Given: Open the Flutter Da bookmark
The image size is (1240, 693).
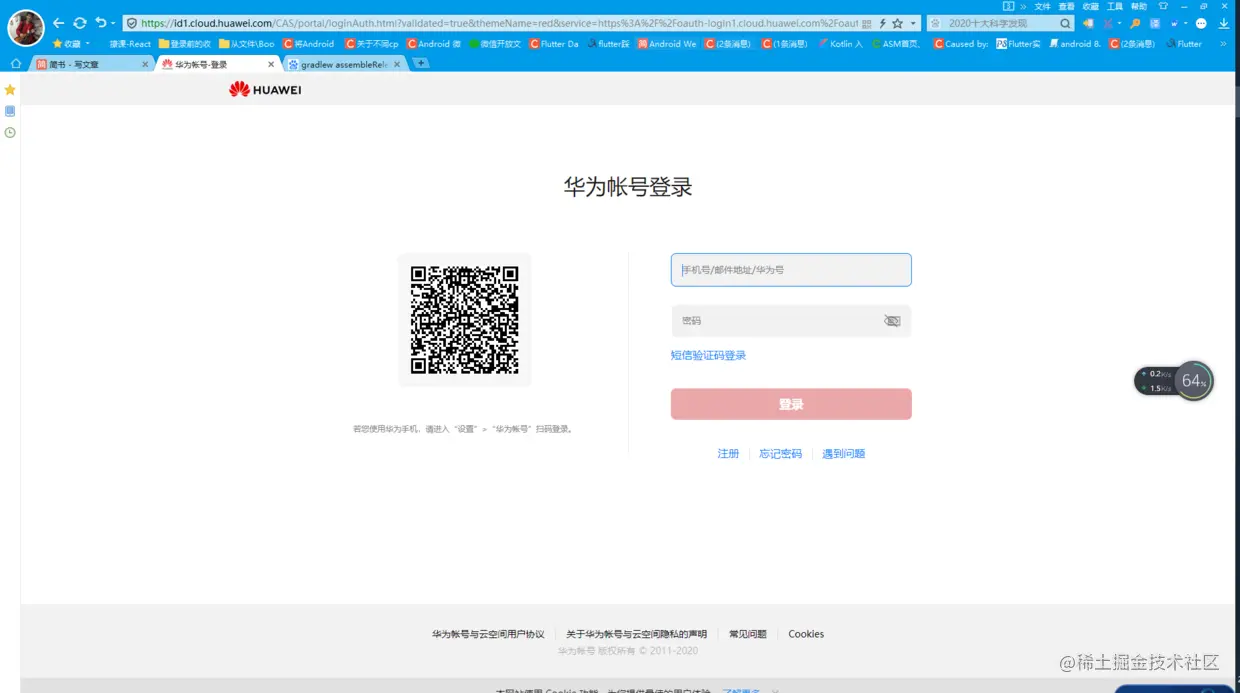Looking at the screenshot, I should [x=554, y=44].
